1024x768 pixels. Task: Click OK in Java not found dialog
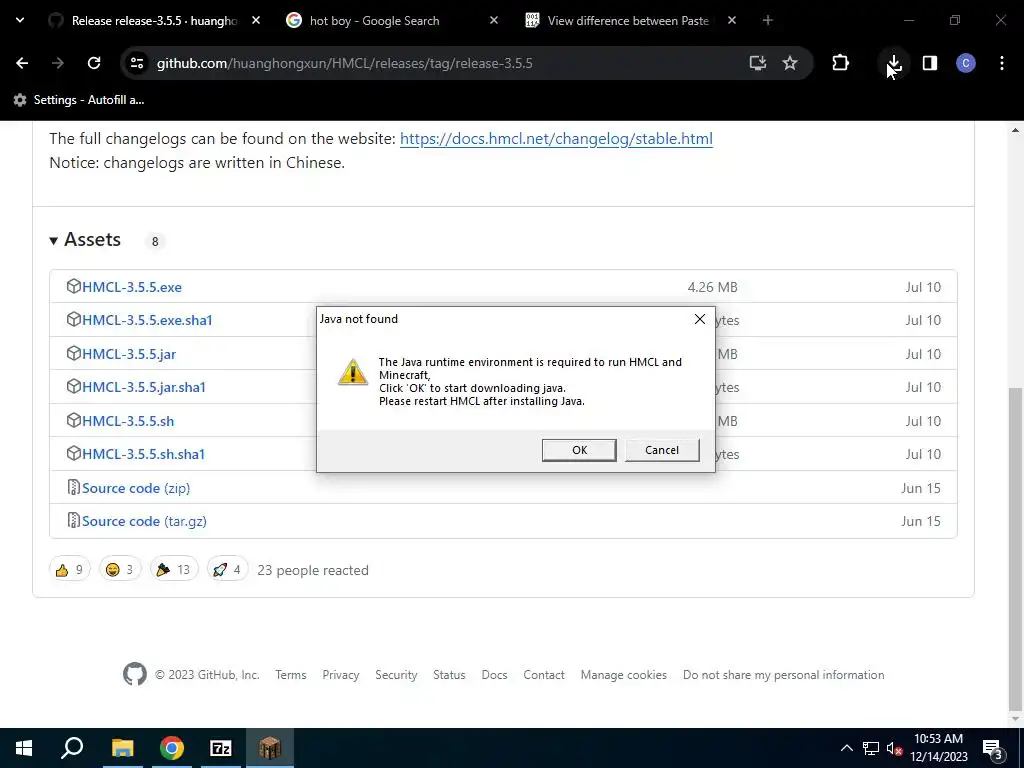579,450
